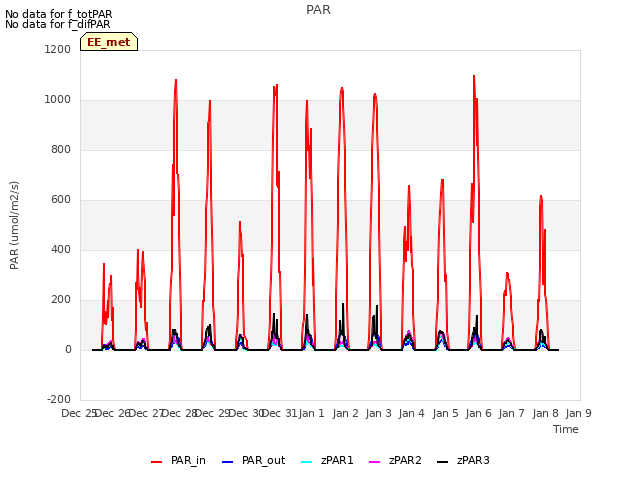The height and width of the screenshot is (480, 640).
Task: Click the zPAR2 legend entry
Action: [x=395, y=461]
